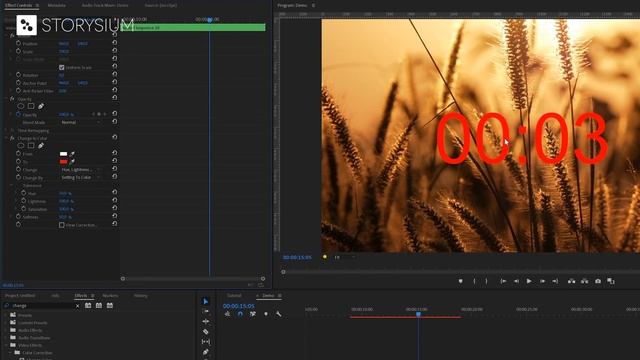Image resolution: width=640 pixels, height=360 pixels.
Task: Toggle Opacity animation stopwatch
Action: tap(18, 115)
